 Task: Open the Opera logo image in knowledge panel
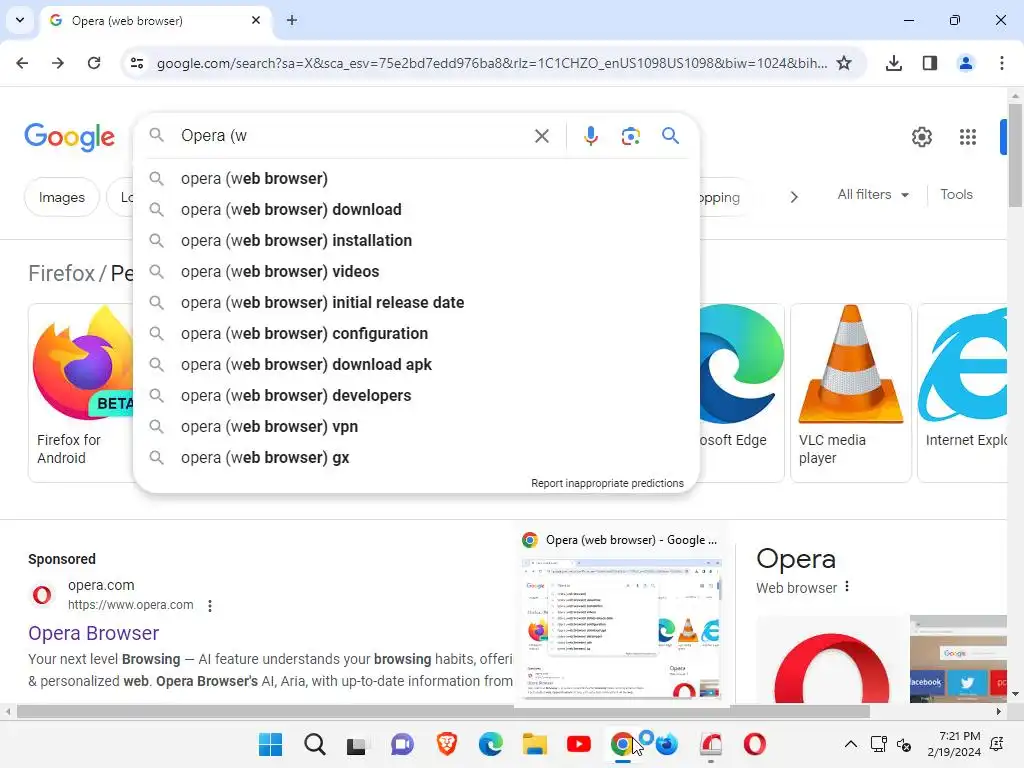coord(831,659)
